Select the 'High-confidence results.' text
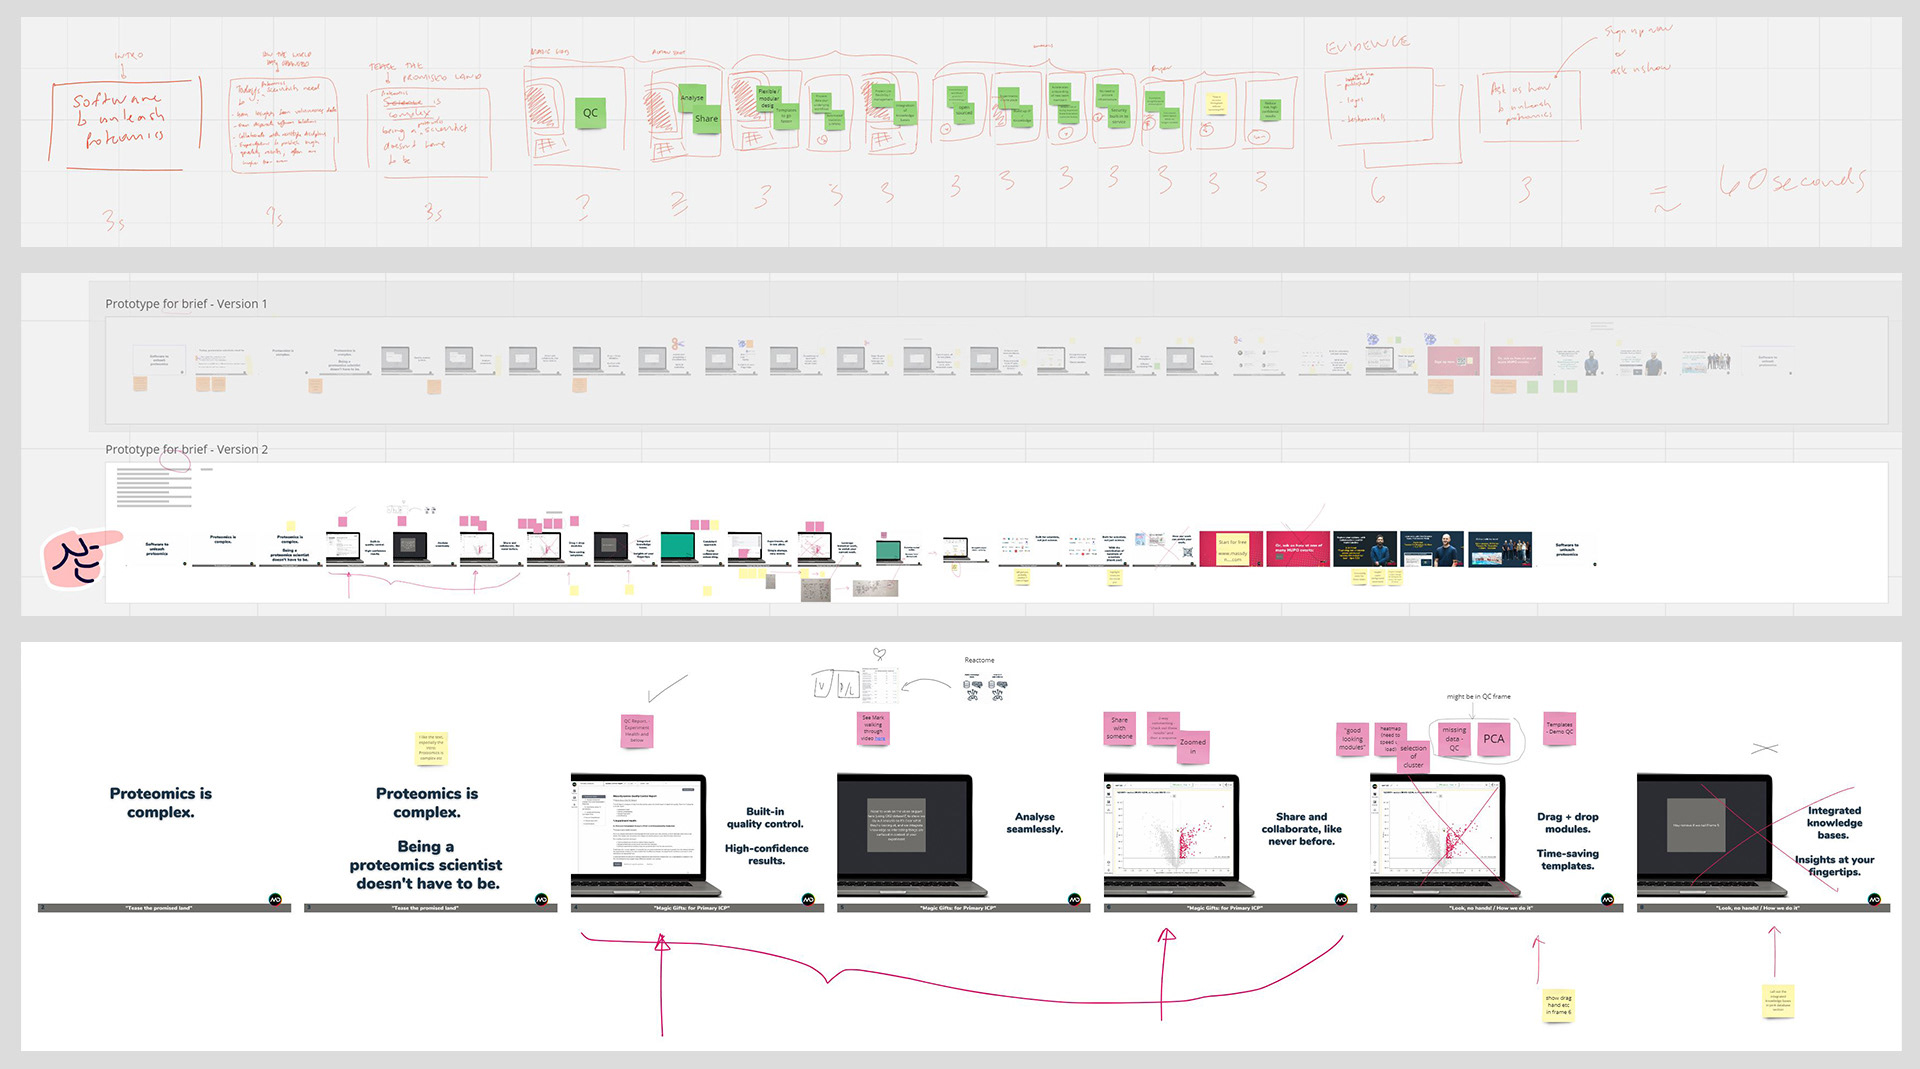Screen dimensions: 1920x1069 766,855
